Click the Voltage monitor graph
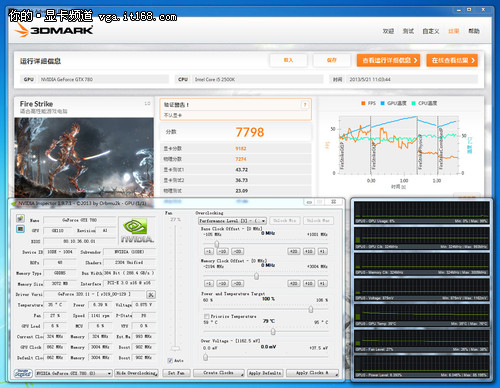The image size is (500, 388). click(422, 289)
